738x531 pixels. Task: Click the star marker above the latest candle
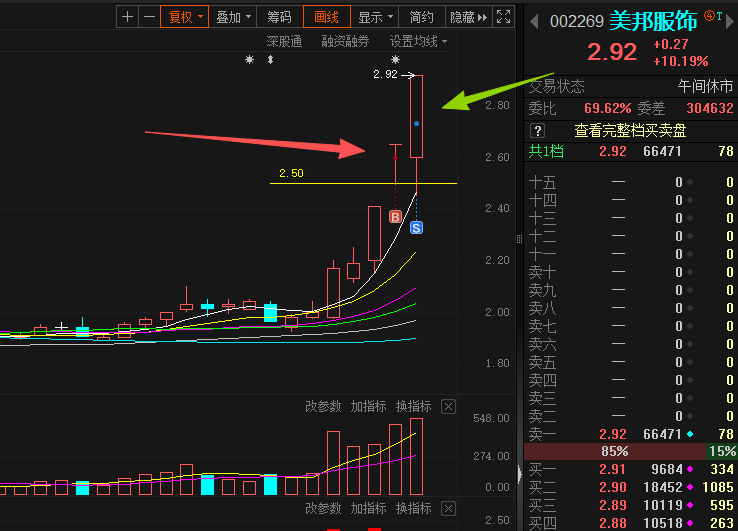pos(395,59)
